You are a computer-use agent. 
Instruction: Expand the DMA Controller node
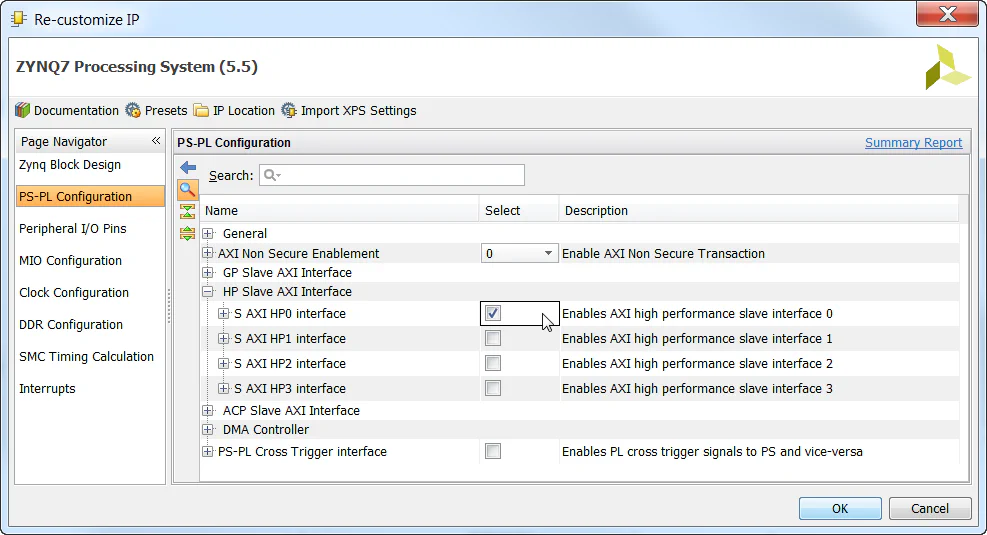[208, 430]
